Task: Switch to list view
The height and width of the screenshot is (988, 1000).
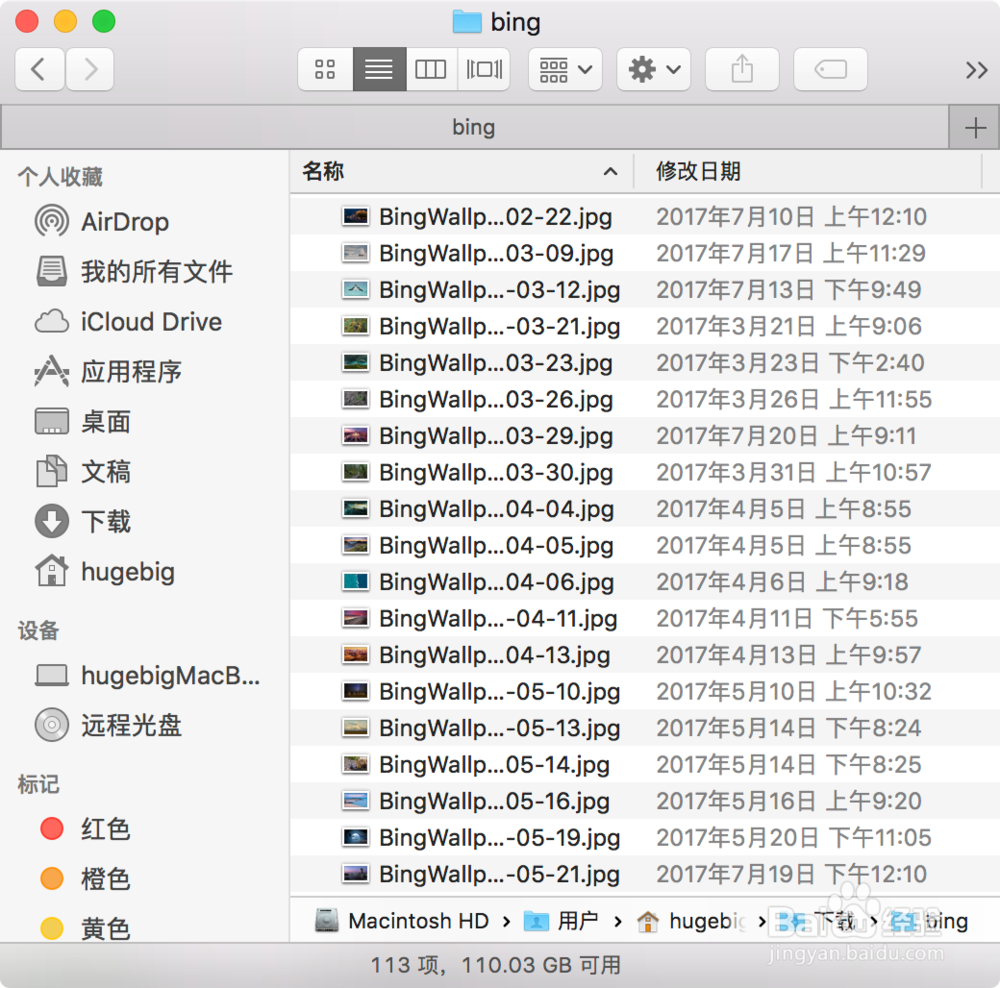Action: (x=379, y=69)
